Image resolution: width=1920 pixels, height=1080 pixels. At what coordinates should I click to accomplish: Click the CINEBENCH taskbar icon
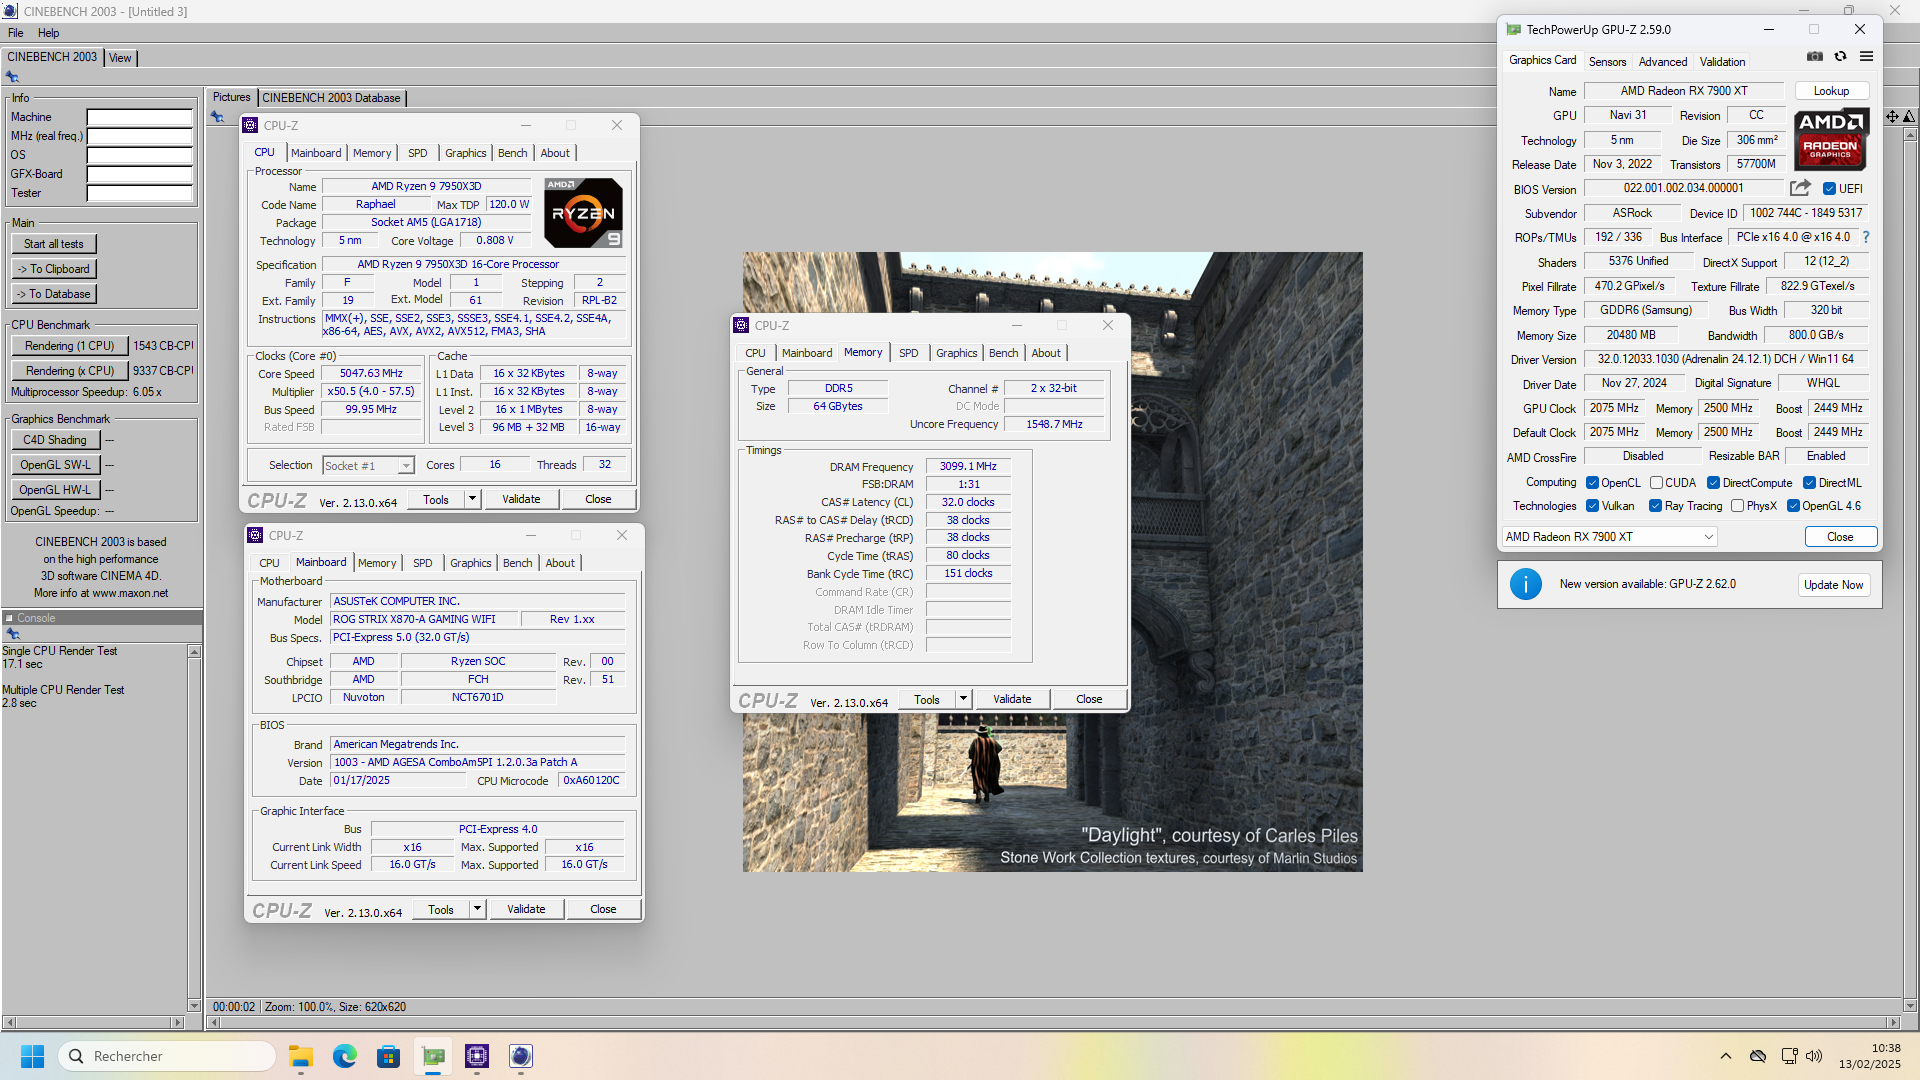(521, 1056)
